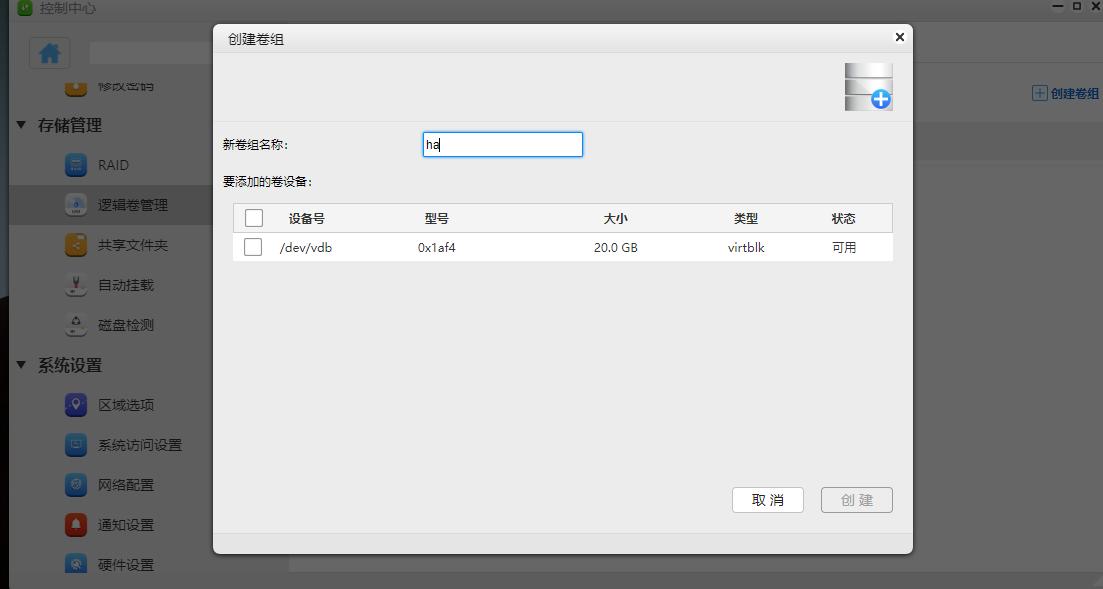Collapse the 系统设置 section
1103x589 pixels.
[19, 365]
